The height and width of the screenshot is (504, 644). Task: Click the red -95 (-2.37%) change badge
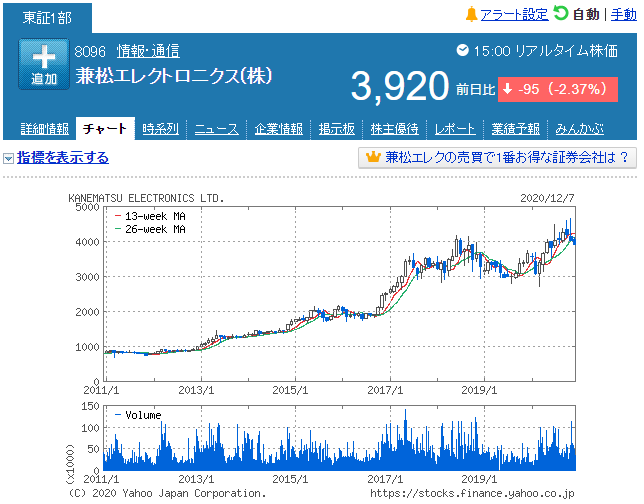pos(558,89)
